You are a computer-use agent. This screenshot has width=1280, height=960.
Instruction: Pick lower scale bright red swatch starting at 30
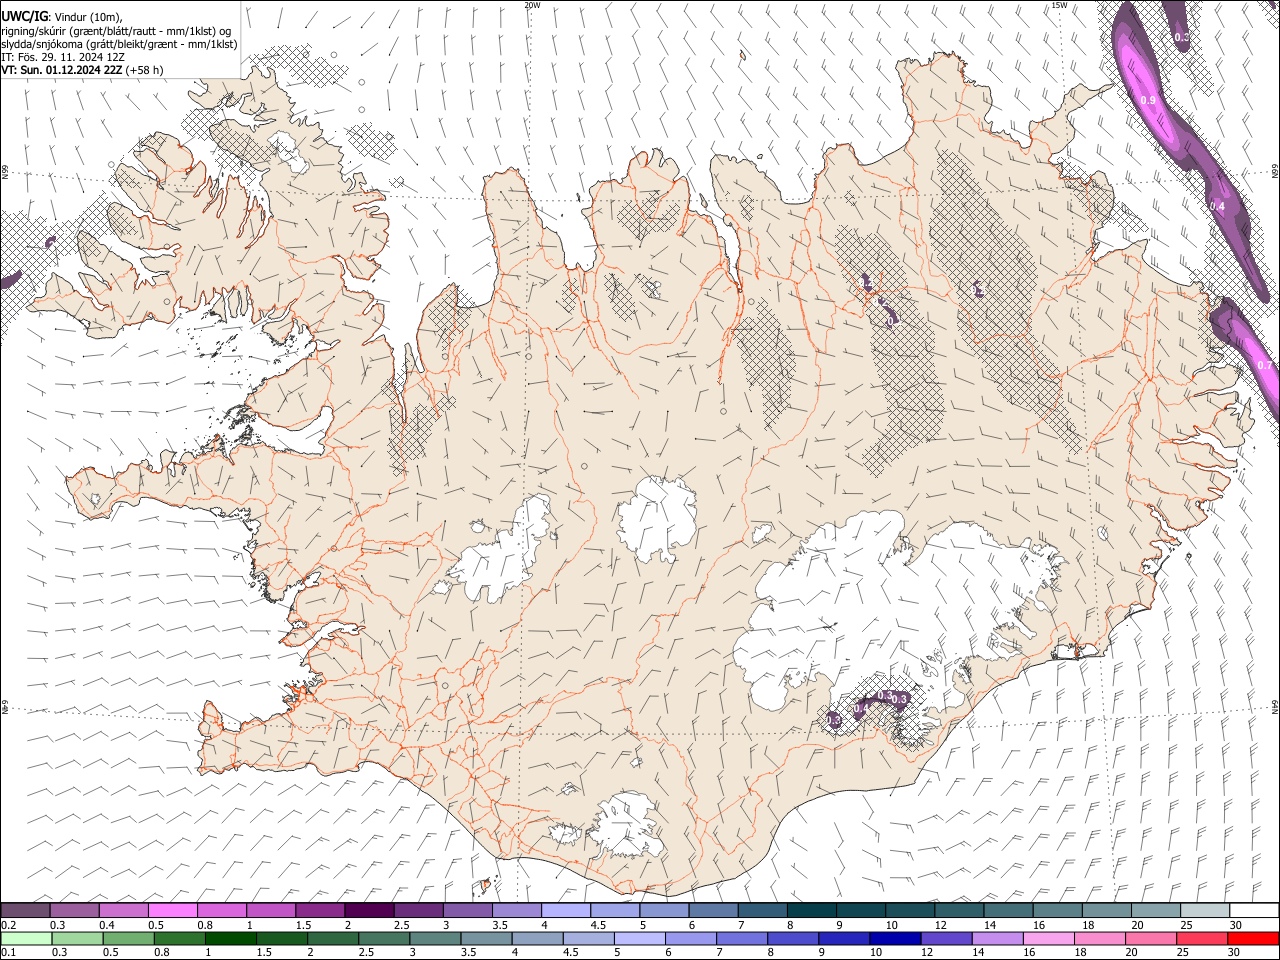1253,938
